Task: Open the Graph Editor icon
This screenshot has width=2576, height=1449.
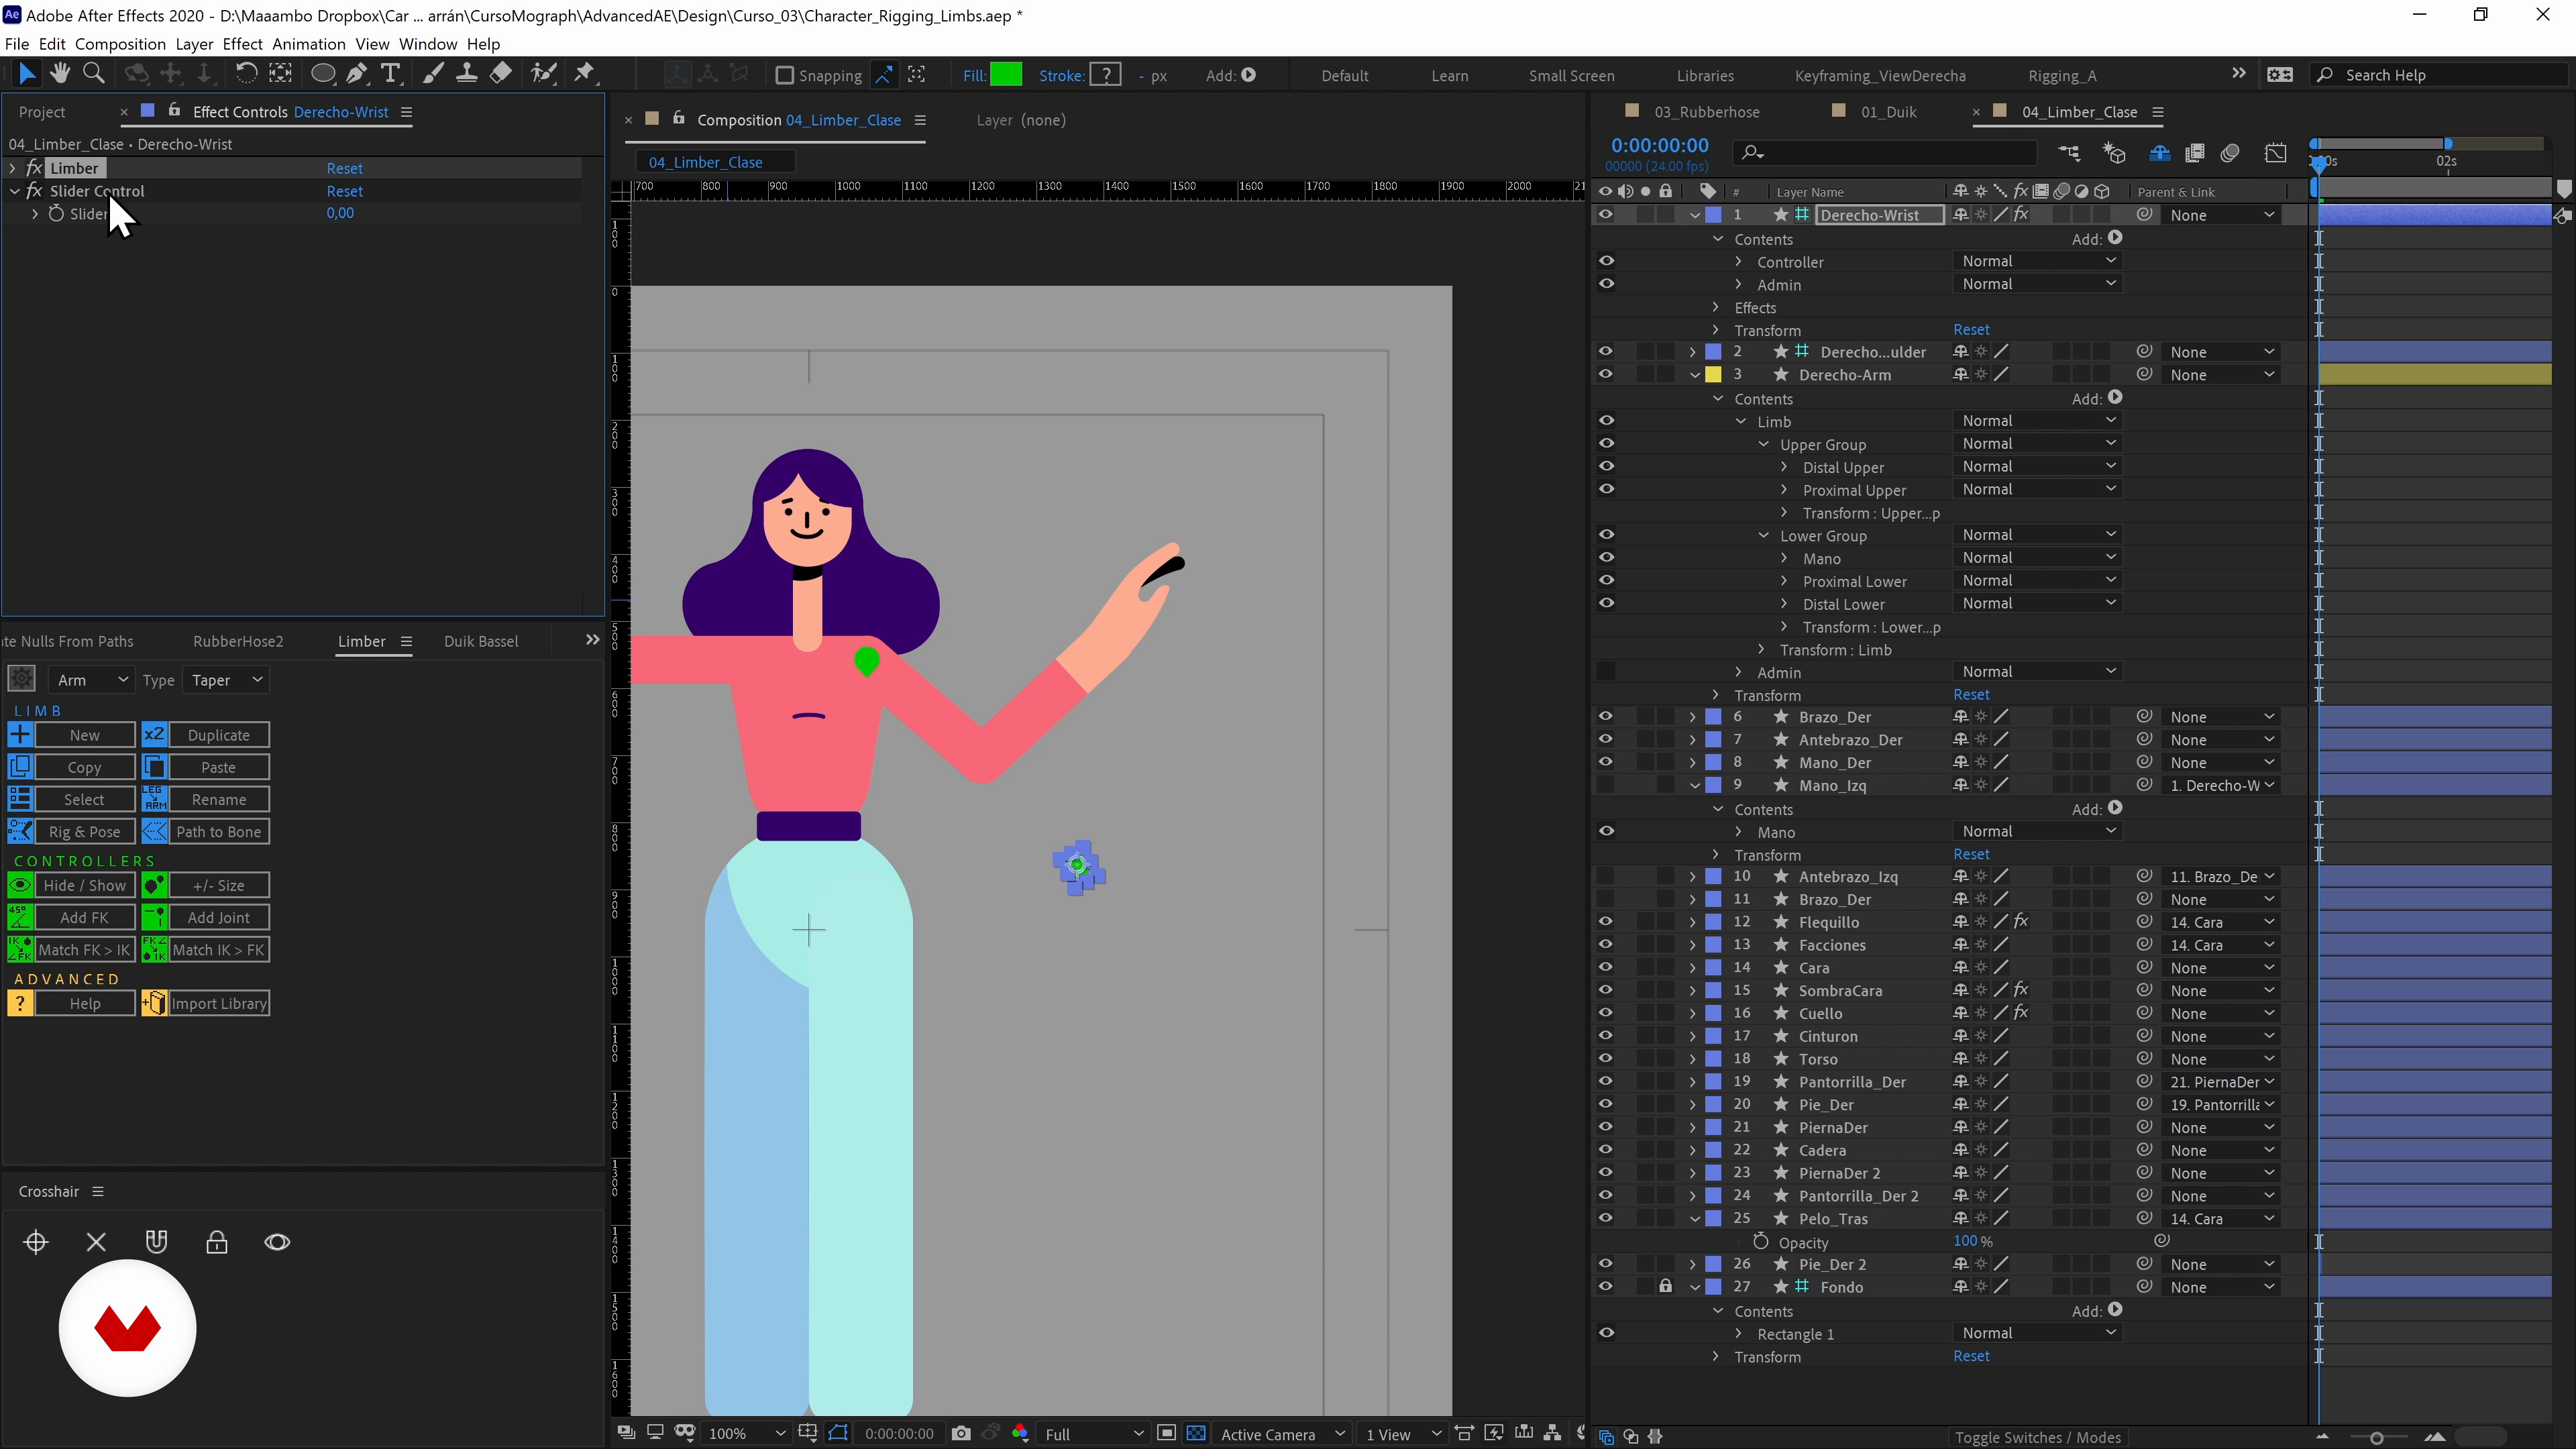Action: tap(2276, 153)
